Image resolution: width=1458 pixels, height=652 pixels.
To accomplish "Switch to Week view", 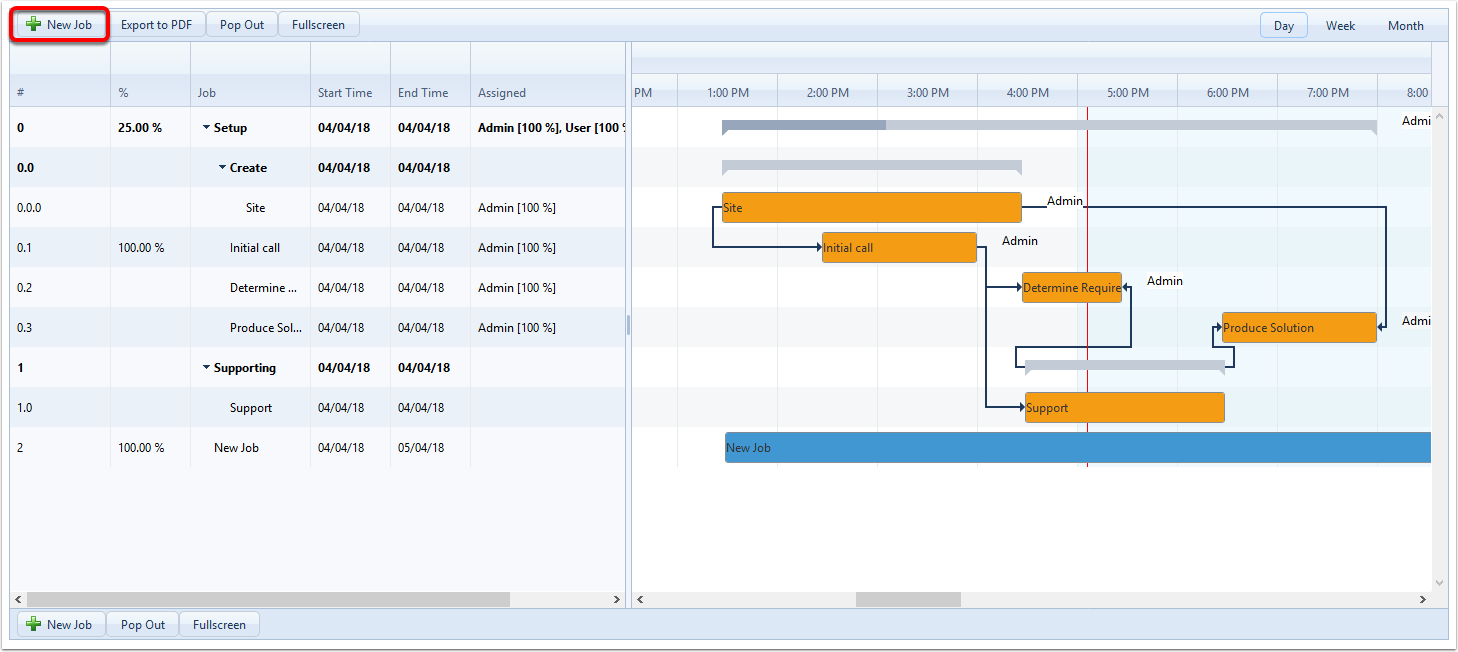I will [x=1340, y=26].
